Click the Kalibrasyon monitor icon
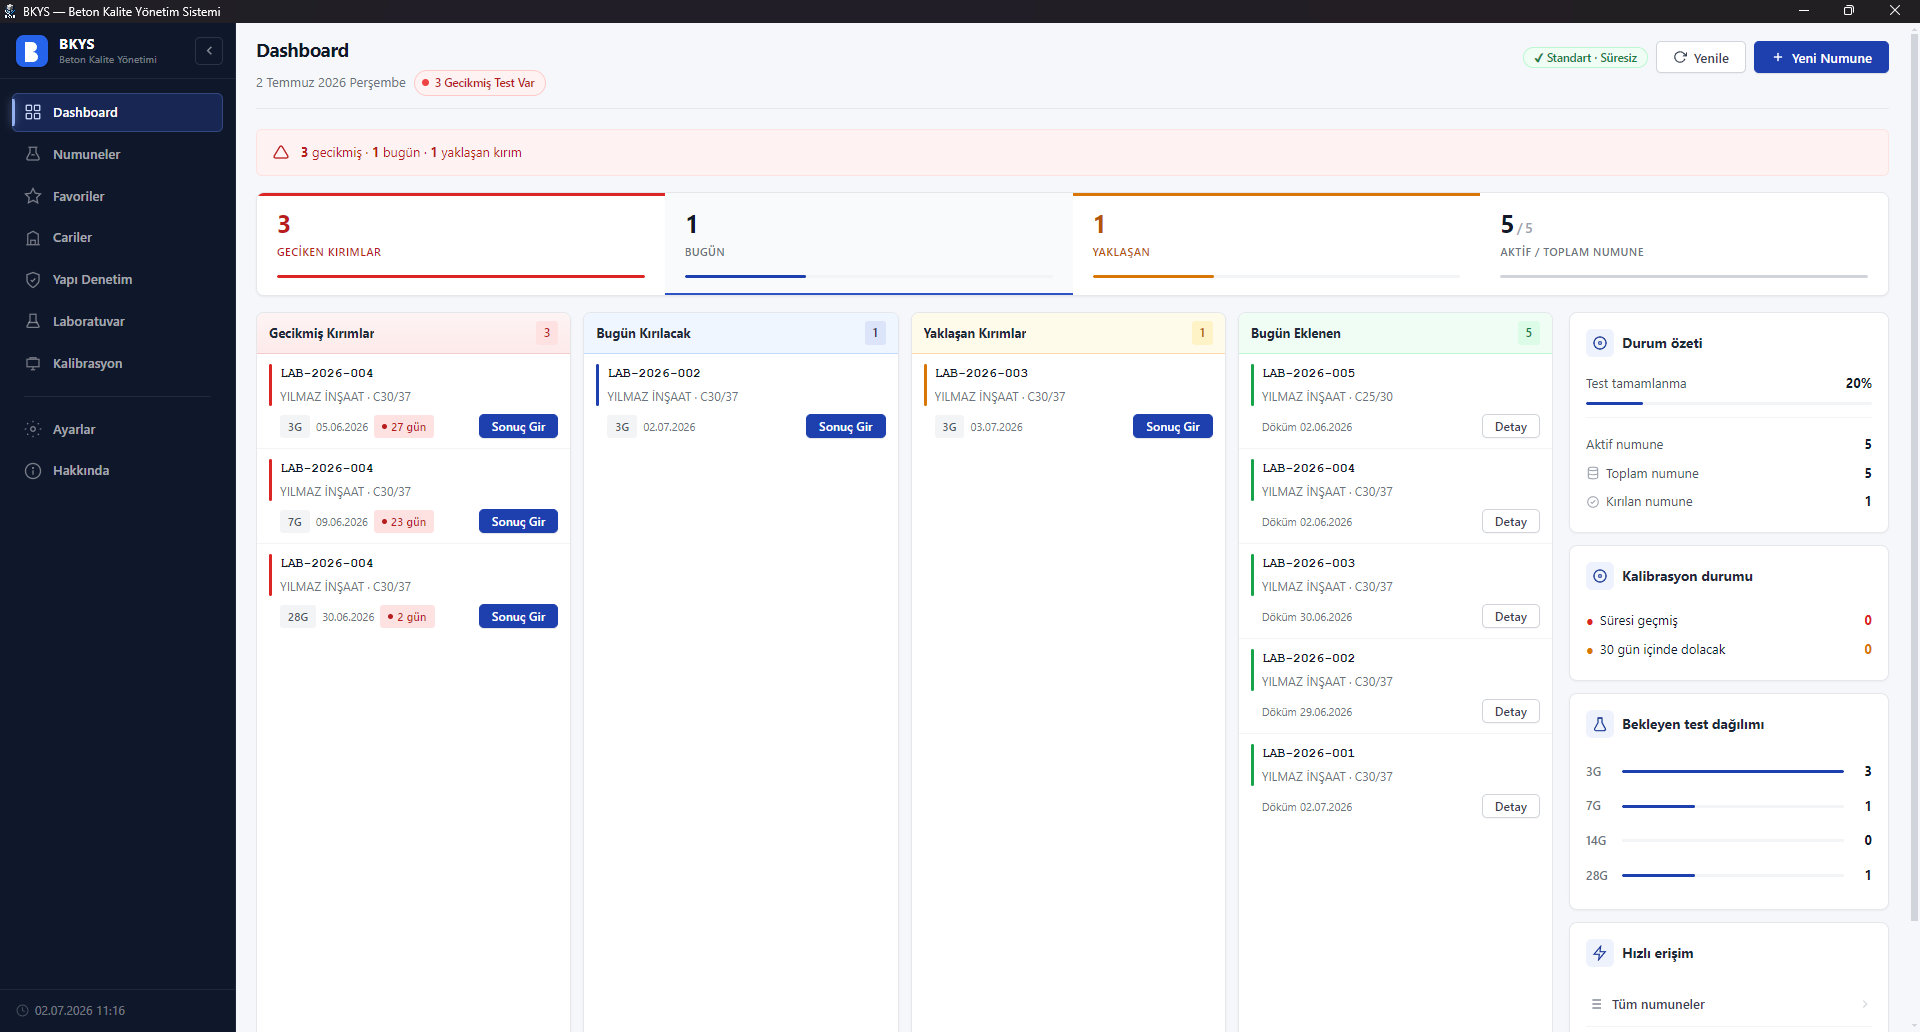 33,363
